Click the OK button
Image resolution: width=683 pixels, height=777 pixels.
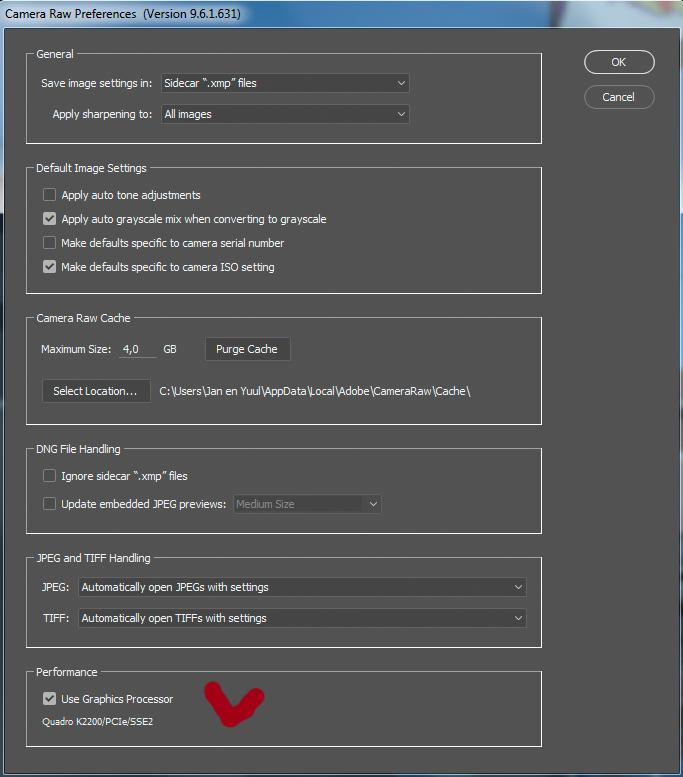point(619,62)
